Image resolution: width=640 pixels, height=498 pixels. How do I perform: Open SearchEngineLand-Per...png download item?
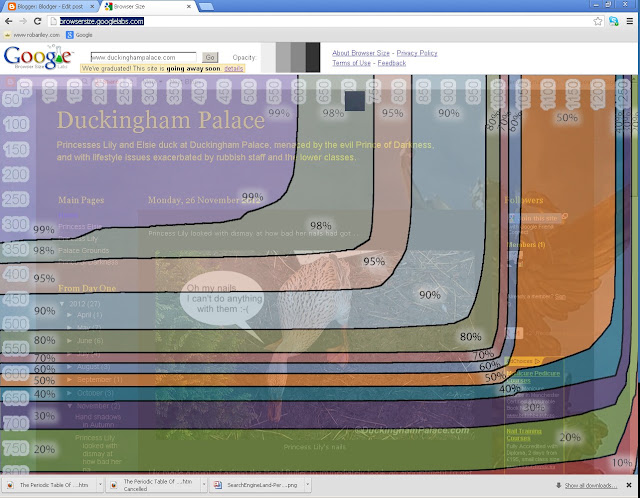pyautogui.click(x=258, y=485)
